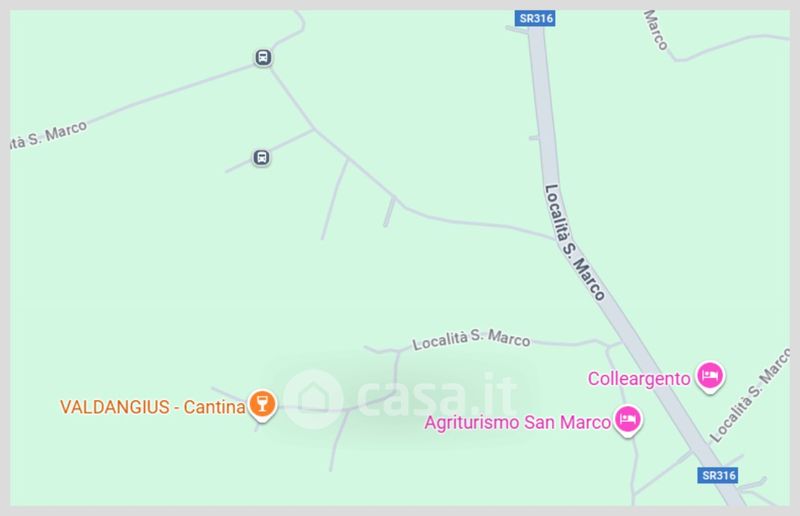
Task: Click the SR316 road shield below Agriturismo San Marco
Action: click(717, 476)
